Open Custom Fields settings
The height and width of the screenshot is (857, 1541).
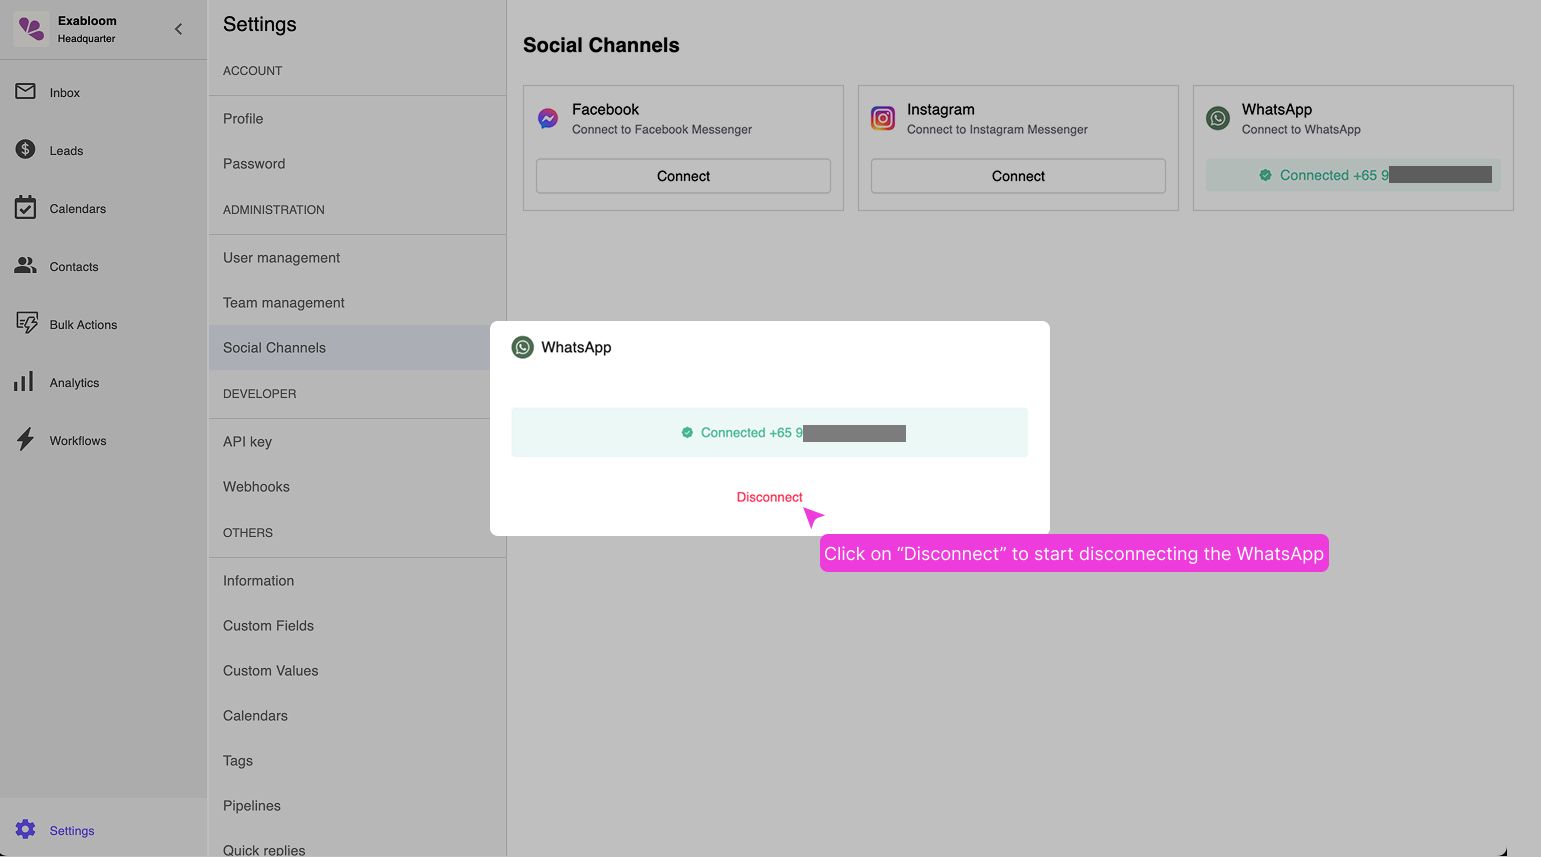click(268, 625)
